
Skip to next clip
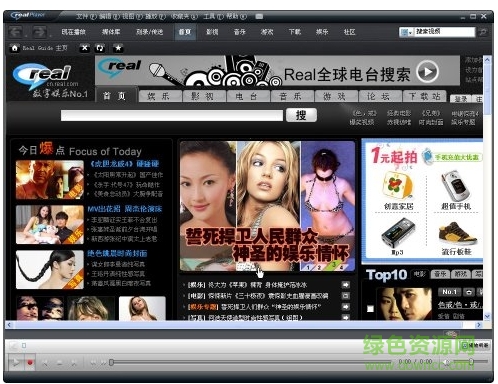click(74, 362)
